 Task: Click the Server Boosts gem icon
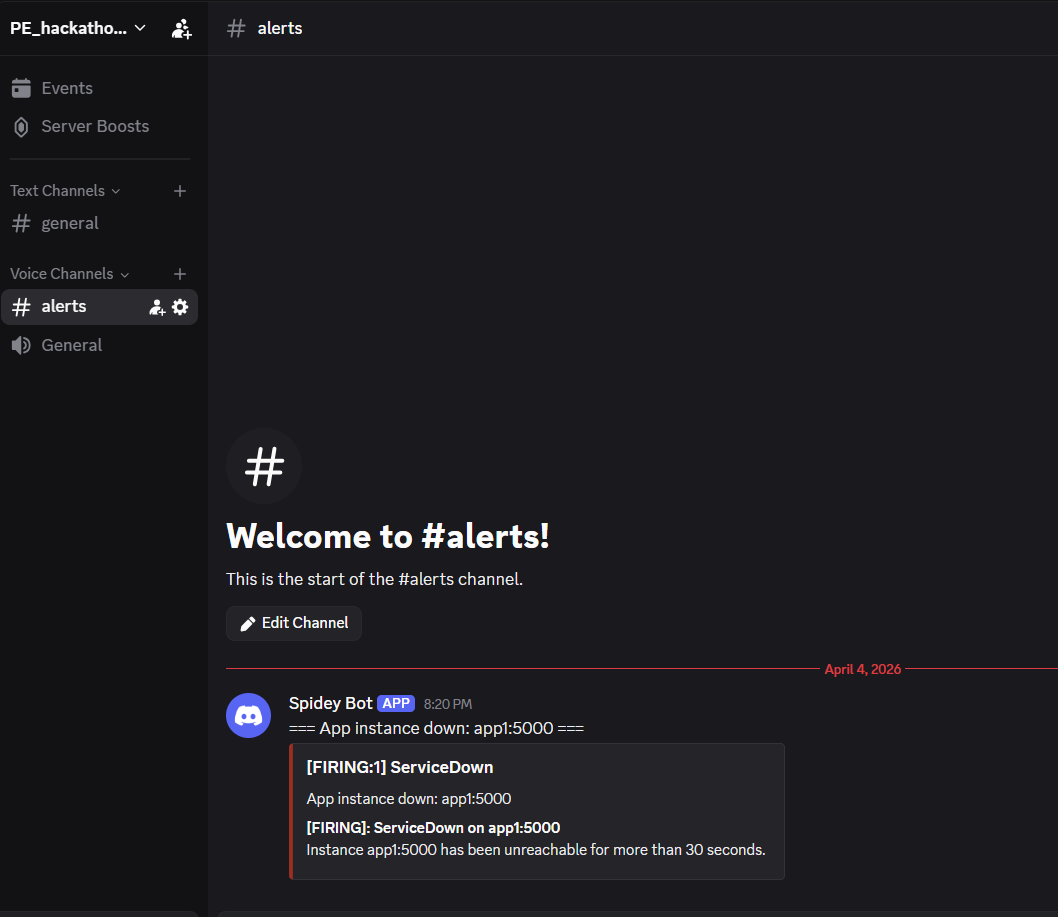pyautogui.click(x=21, y=127)
